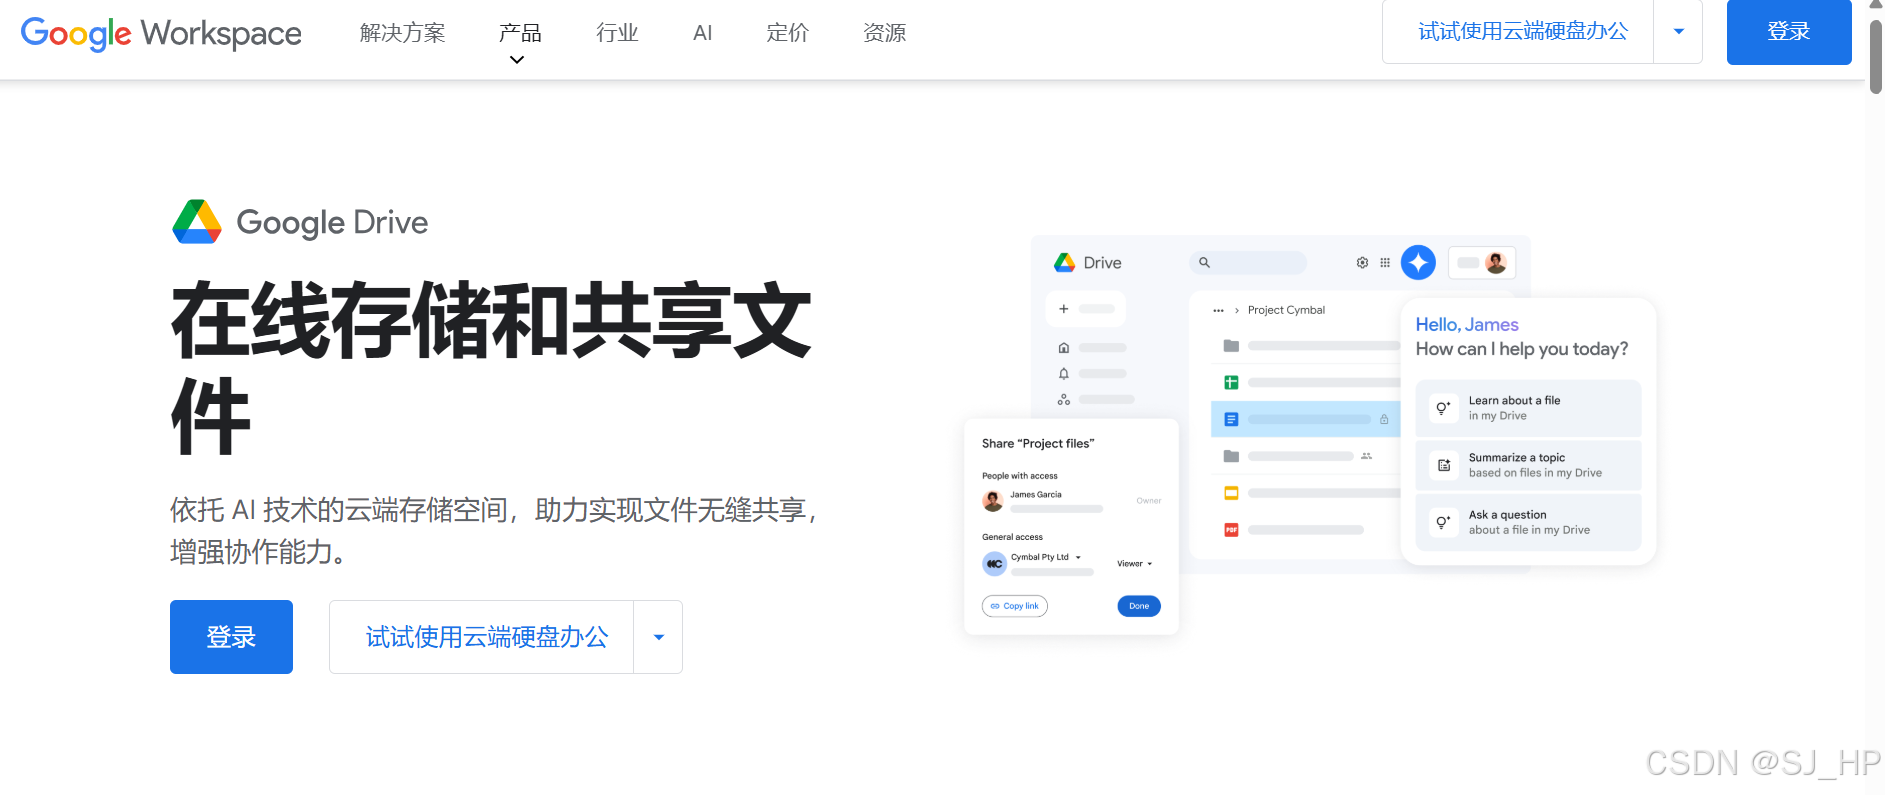Click the Project Cymbal breadcrumb
Viewport: 1885px width, 795px height.
click(1286, 310)
